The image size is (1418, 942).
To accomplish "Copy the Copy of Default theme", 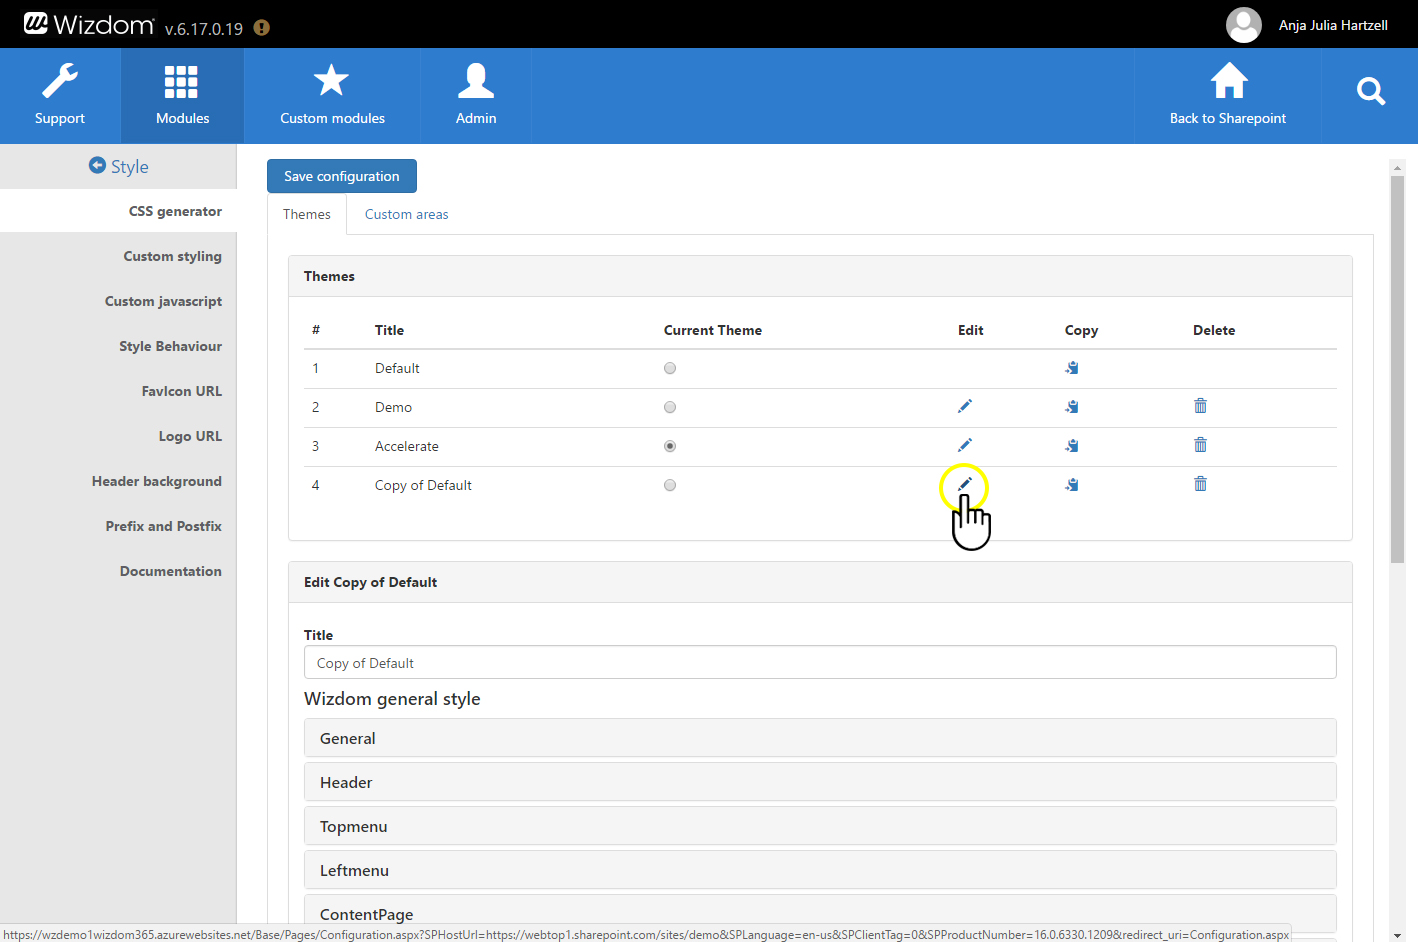I will click(1071, 485).
